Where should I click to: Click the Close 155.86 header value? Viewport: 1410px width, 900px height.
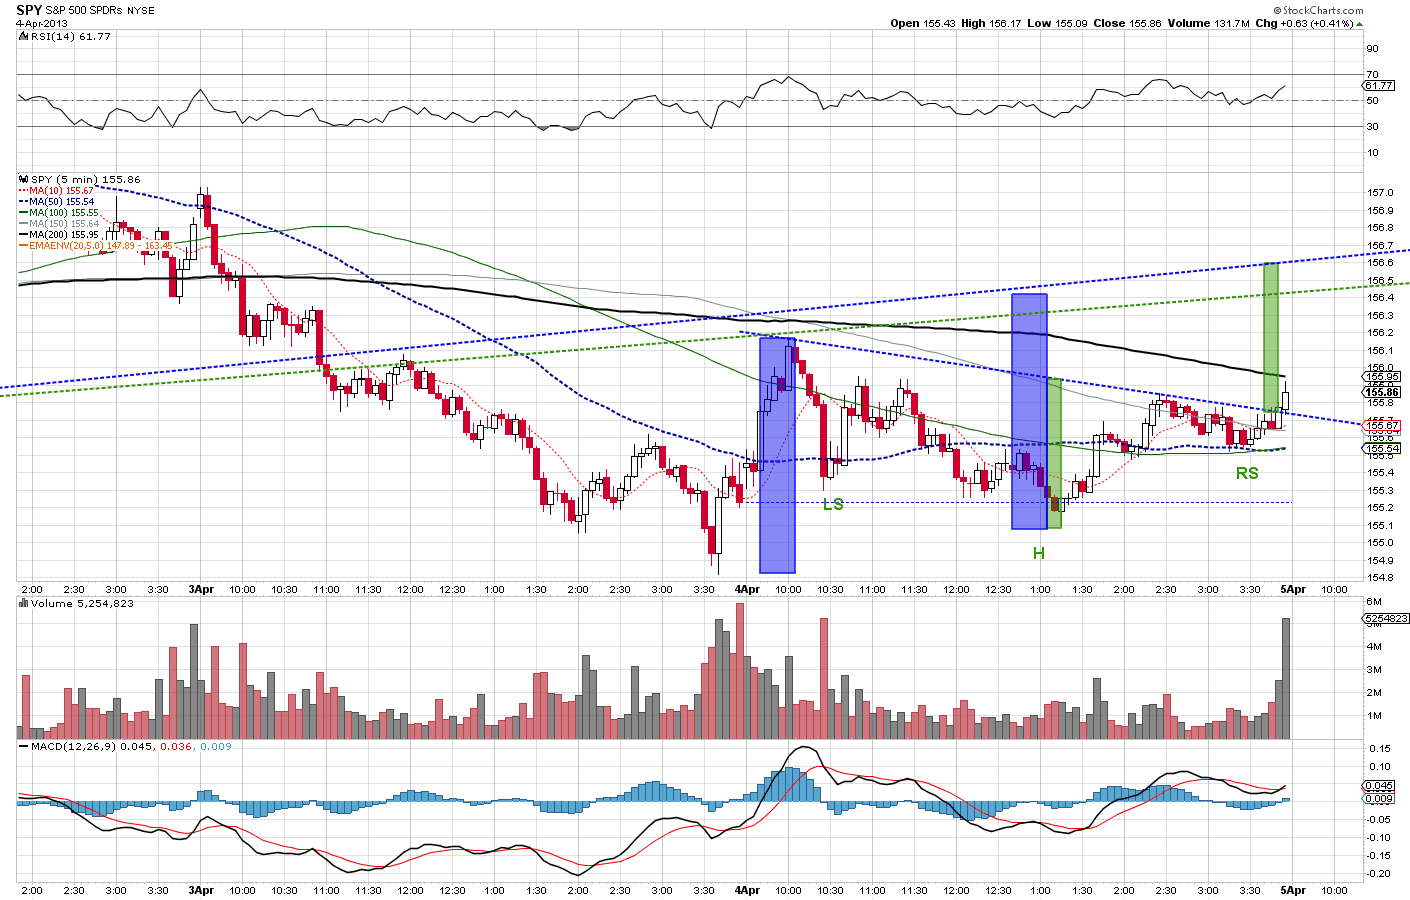click(x=1128, y=23)
